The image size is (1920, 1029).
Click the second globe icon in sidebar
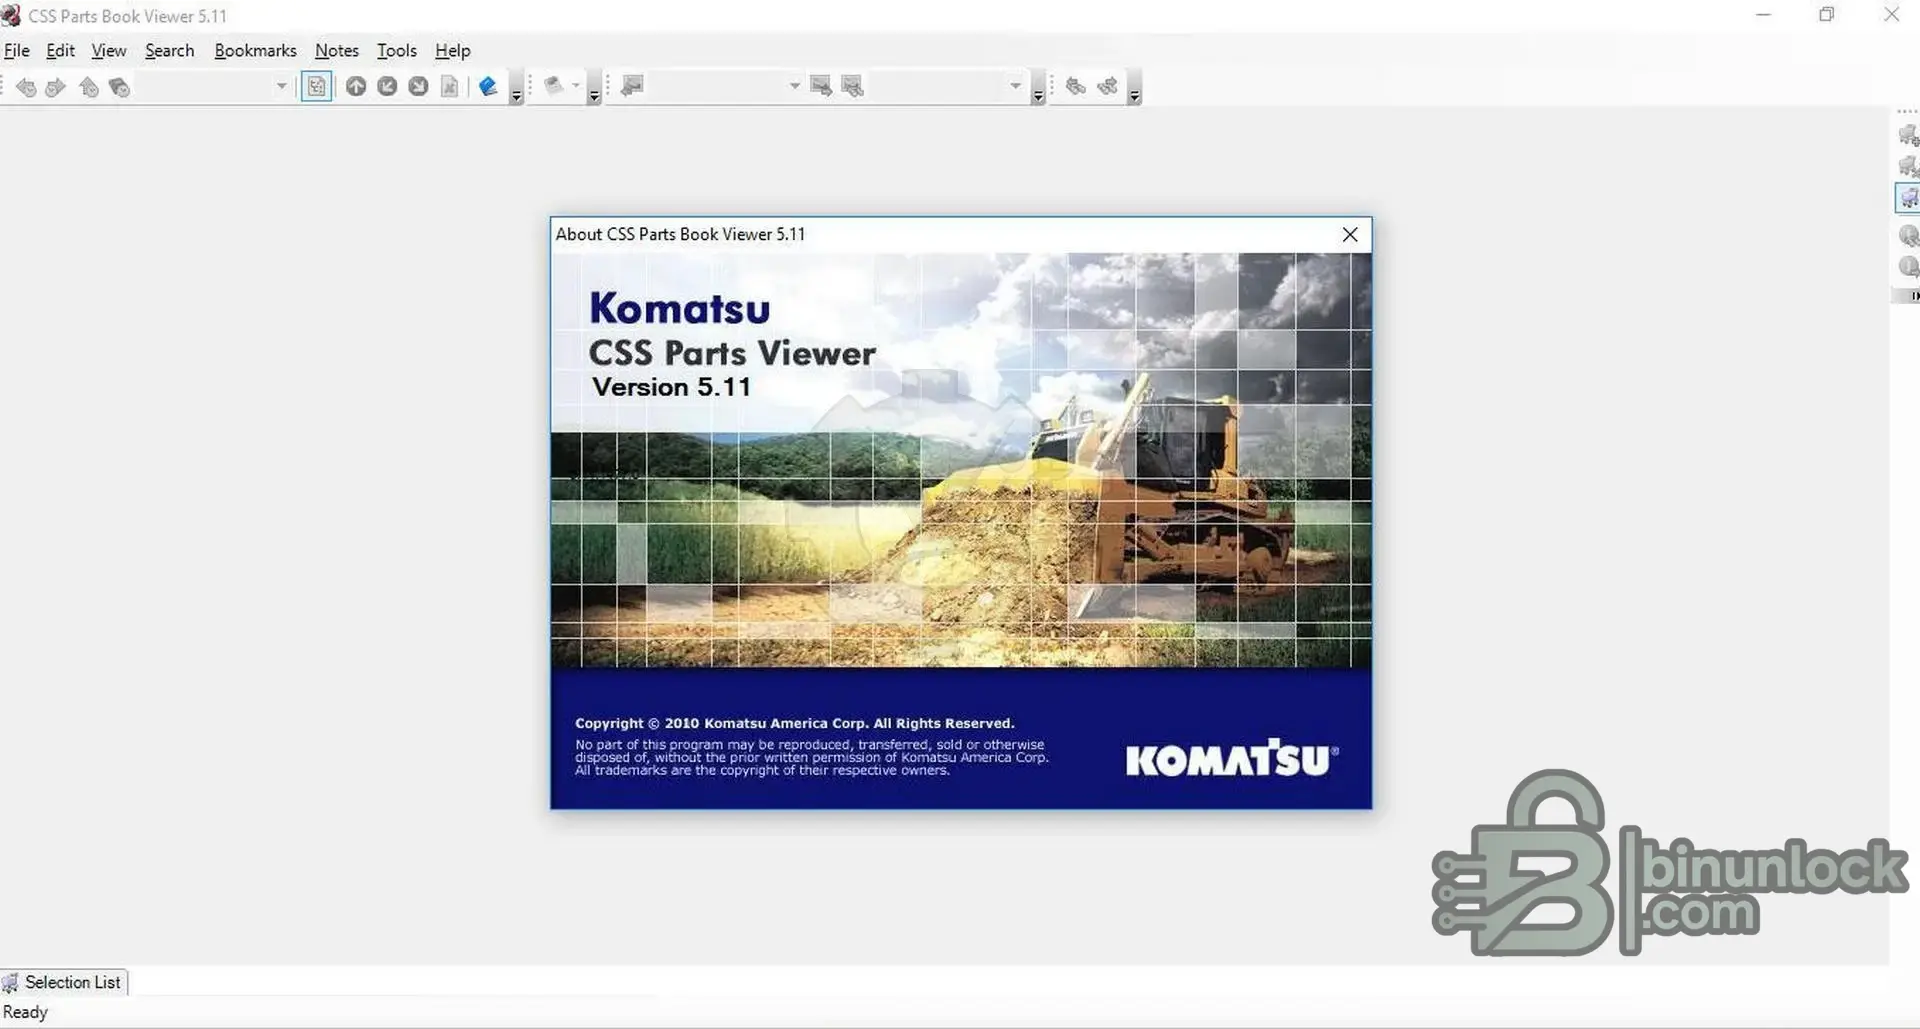click(1908, 267)
